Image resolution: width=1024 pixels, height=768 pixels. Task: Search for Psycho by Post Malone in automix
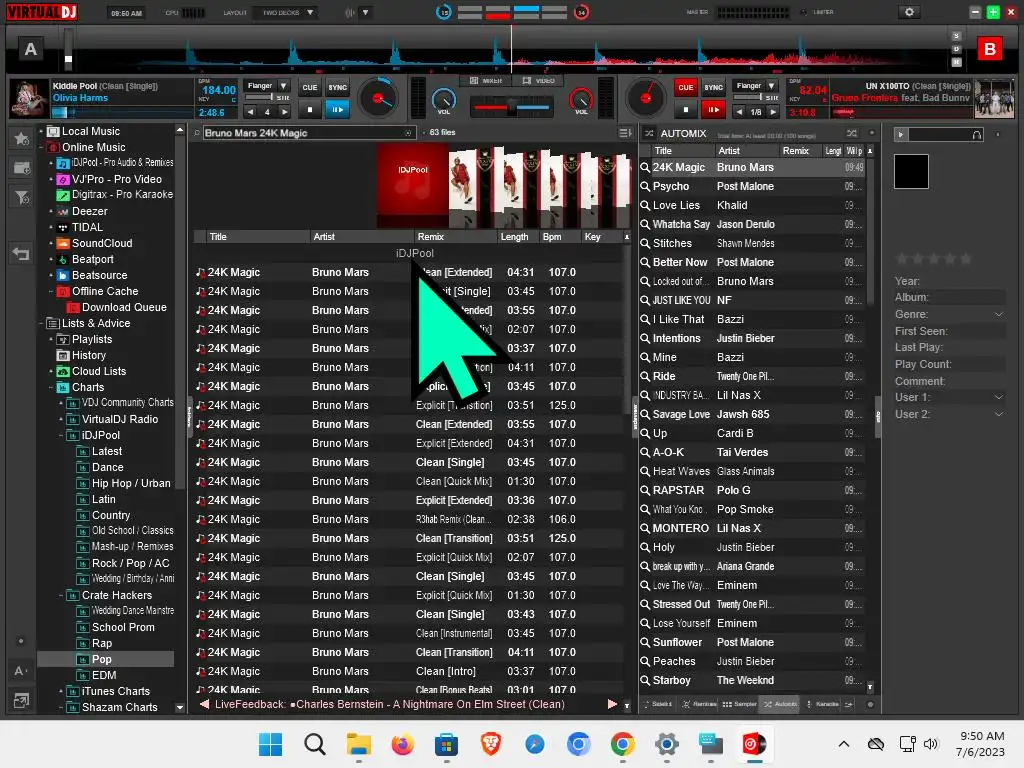[645, 187]
